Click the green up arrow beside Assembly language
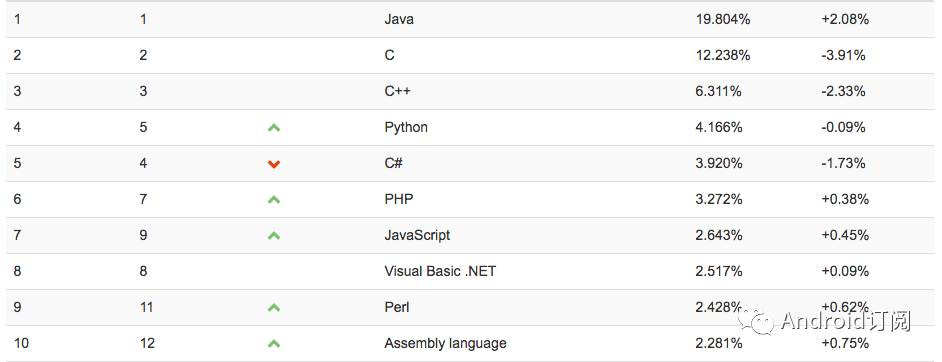The image size is (942, 362). 274,343
